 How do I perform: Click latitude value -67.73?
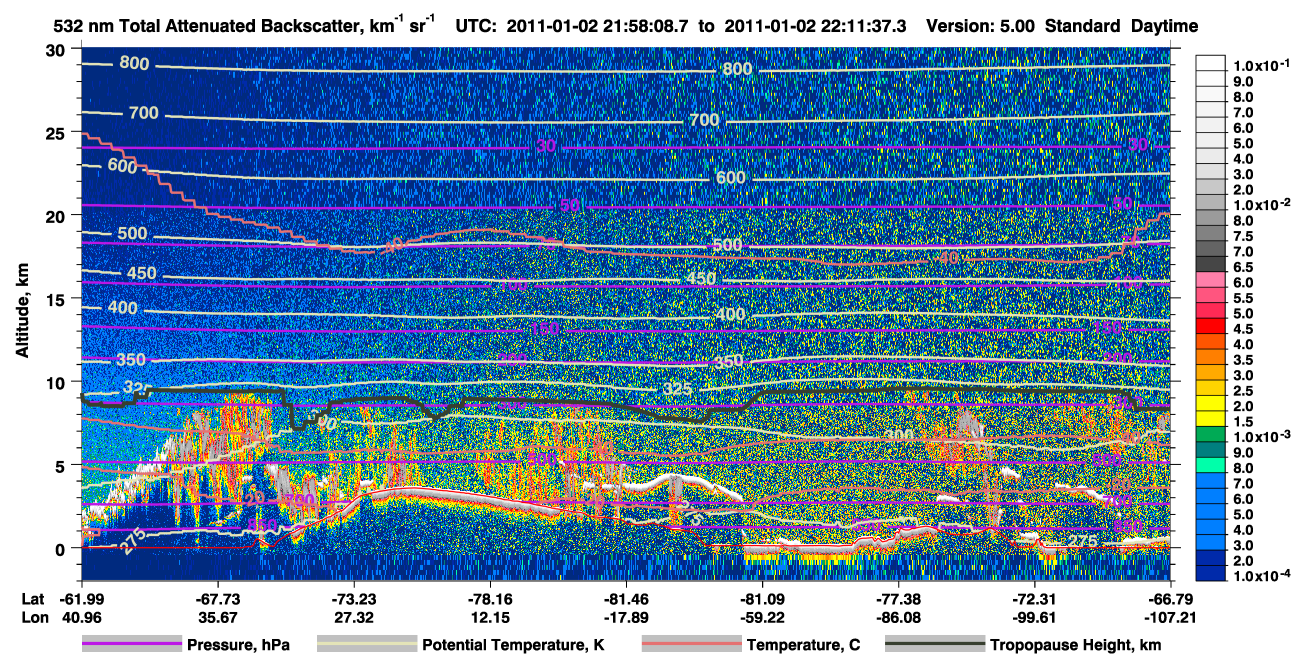(x=217, y=600)
